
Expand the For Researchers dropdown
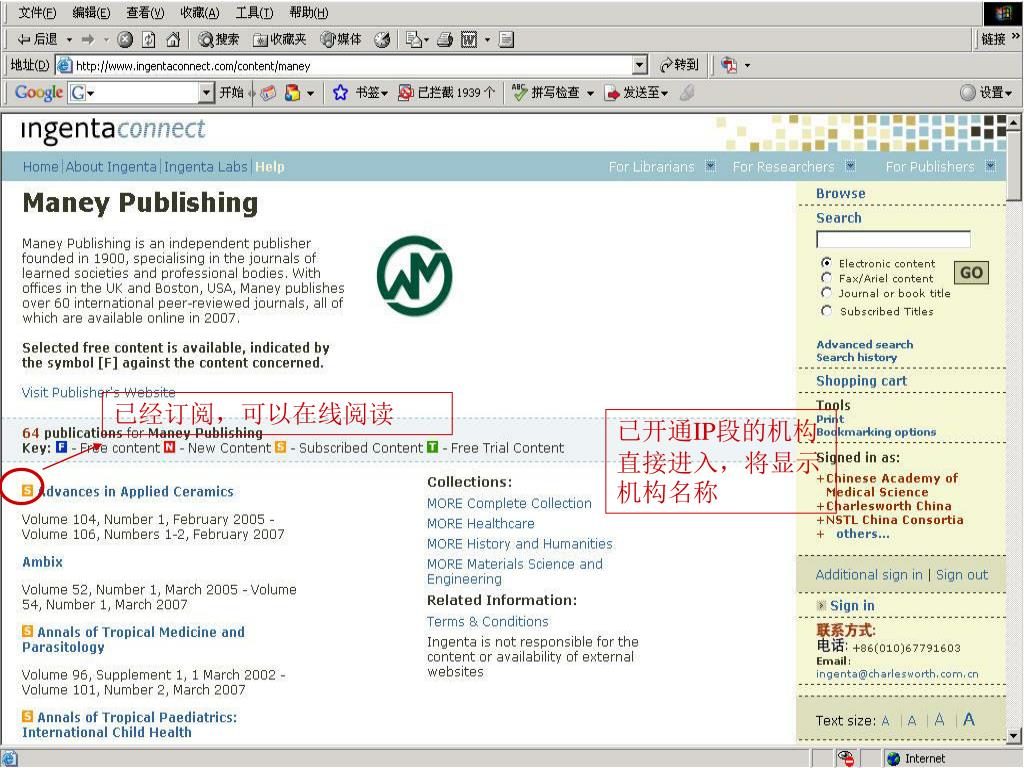[850, 166]
